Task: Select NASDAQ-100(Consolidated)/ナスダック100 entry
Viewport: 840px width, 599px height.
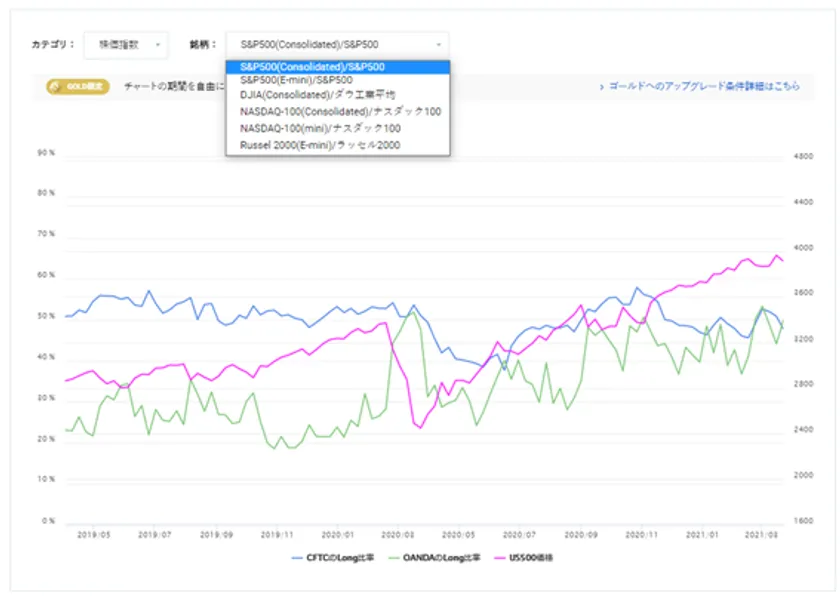Action: click(340, 112)
